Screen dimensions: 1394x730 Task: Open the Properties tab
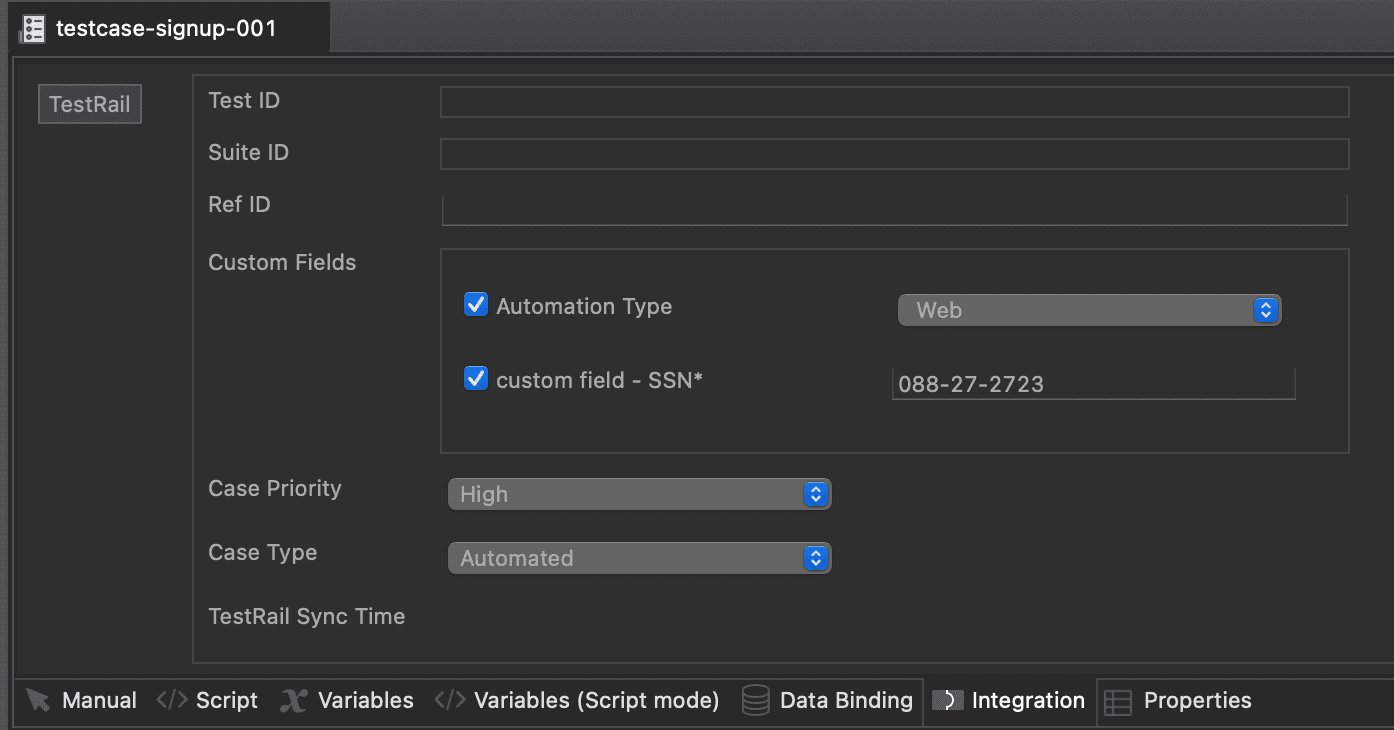coord(1178,701)
